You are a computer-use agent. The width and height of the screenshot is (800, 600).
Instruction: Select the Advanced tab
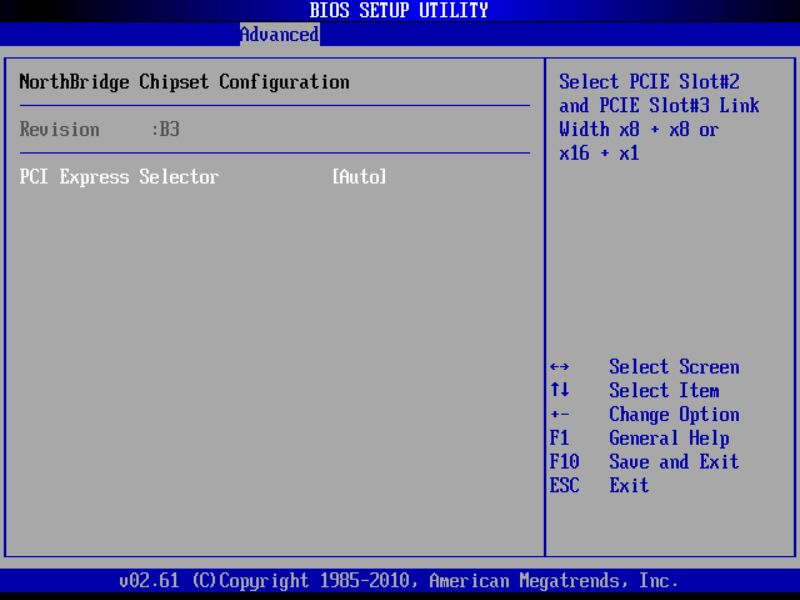279,34
